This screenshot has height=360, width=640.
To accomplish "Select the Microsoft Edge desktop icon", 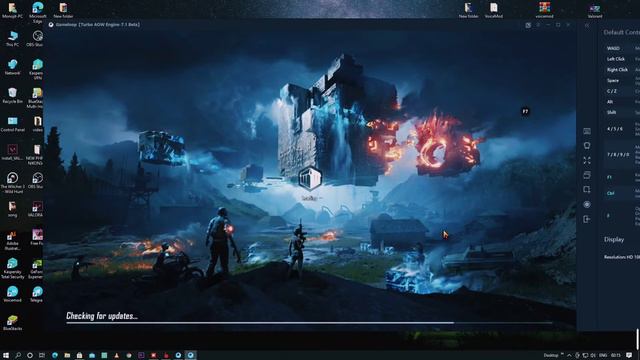I will point(38,11).
